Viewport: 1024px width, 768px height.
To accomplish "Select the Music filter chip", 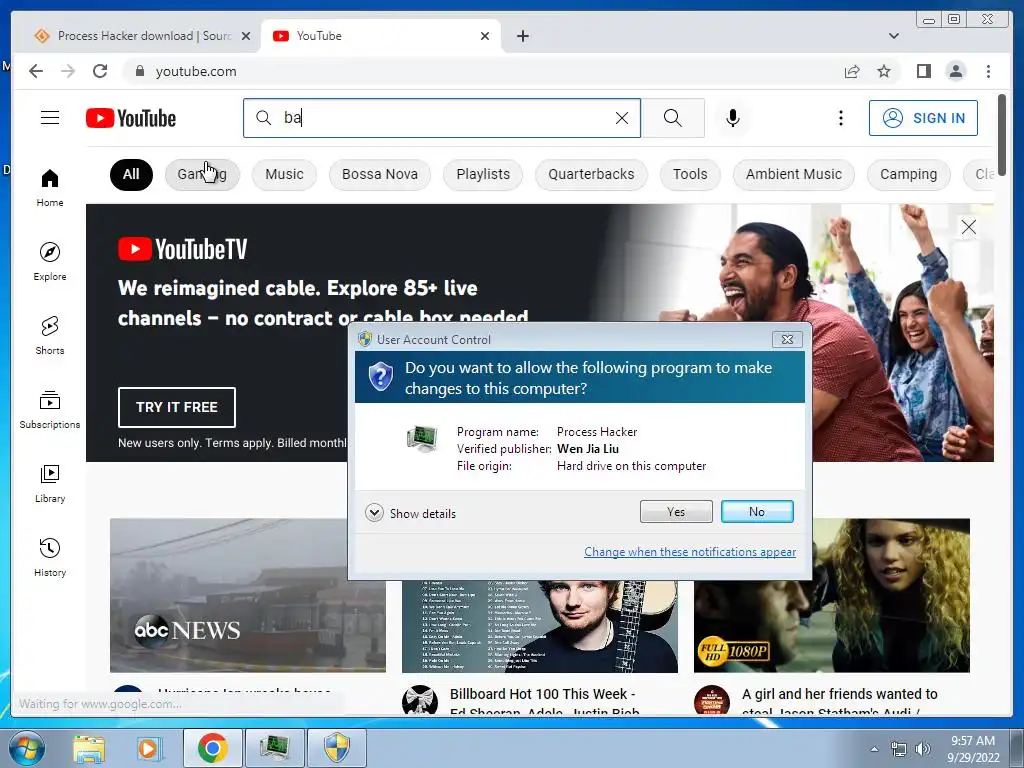I will click(x=284, y=174).
